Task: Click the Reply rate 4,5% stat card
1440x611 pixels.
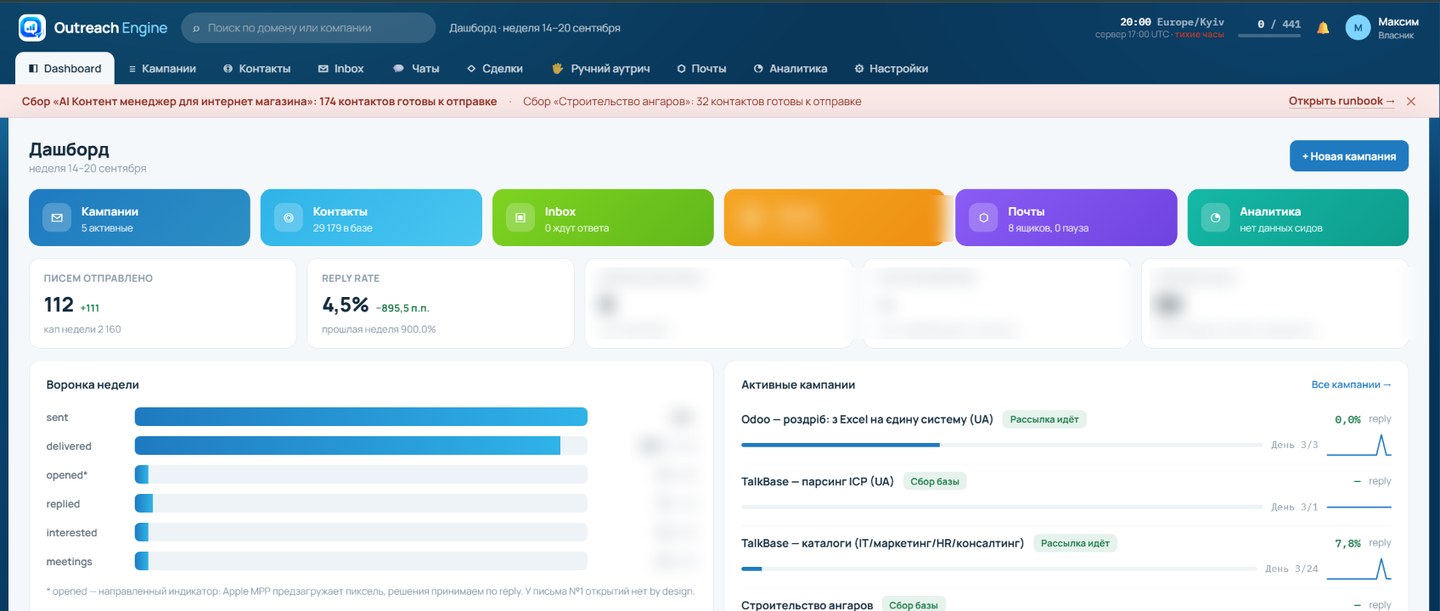Action: tap(440, 303)
